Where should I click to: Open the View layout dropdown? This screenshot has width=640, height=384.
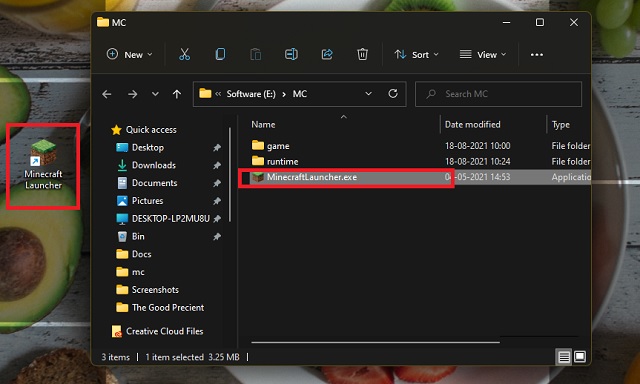pyautogui.click(x=483, y=54)
